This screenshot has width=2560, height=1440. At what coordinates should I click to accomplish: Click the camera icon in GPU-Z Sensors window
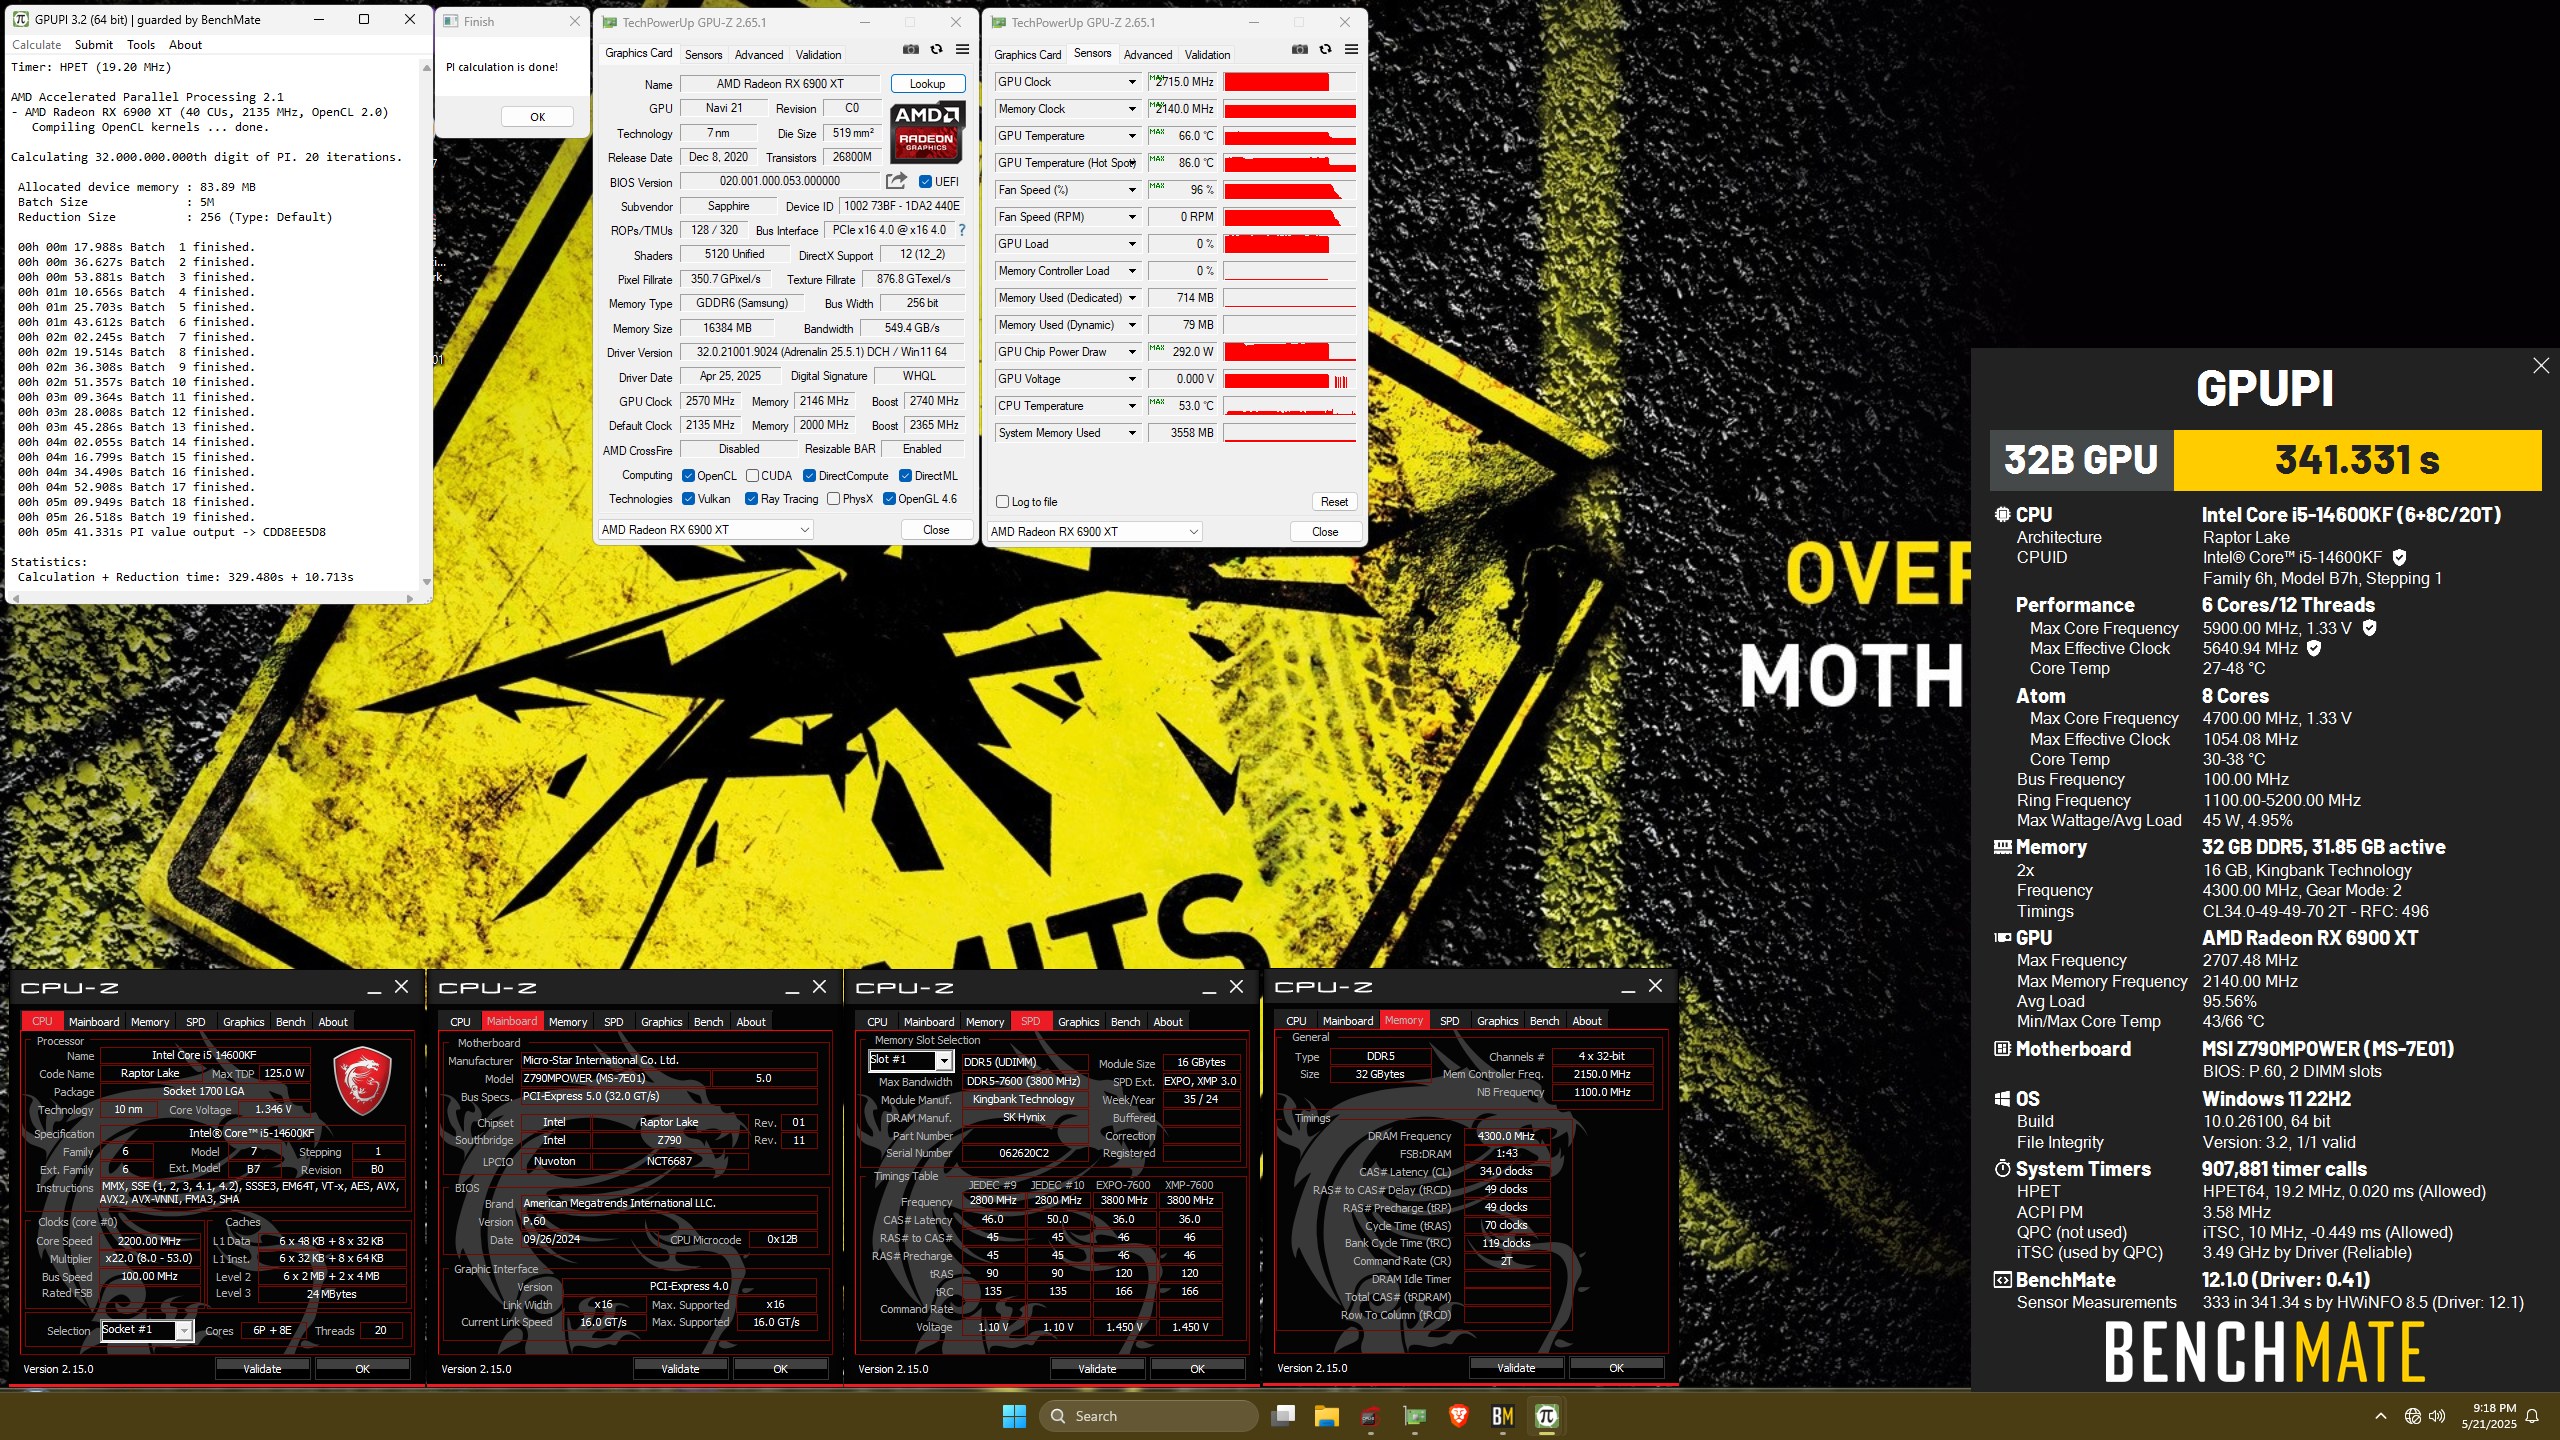(1299, 49)
